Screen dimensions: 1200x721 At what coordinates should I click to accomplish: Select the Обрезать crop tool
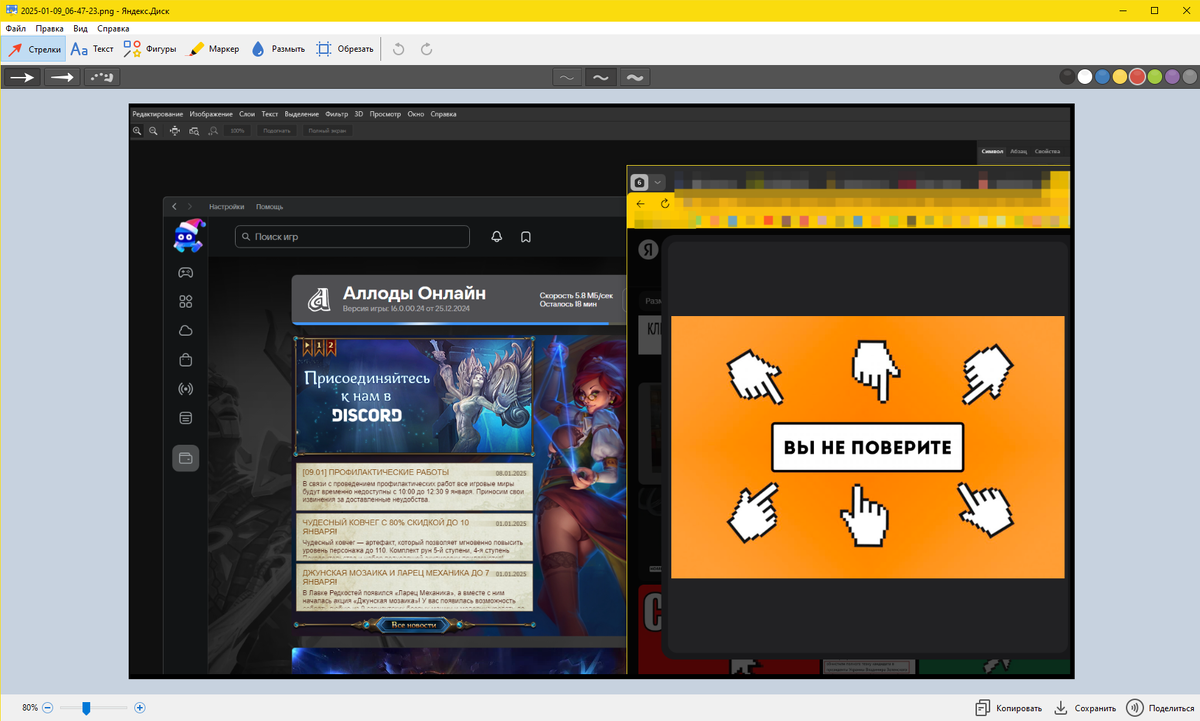[x=345, y=49]
